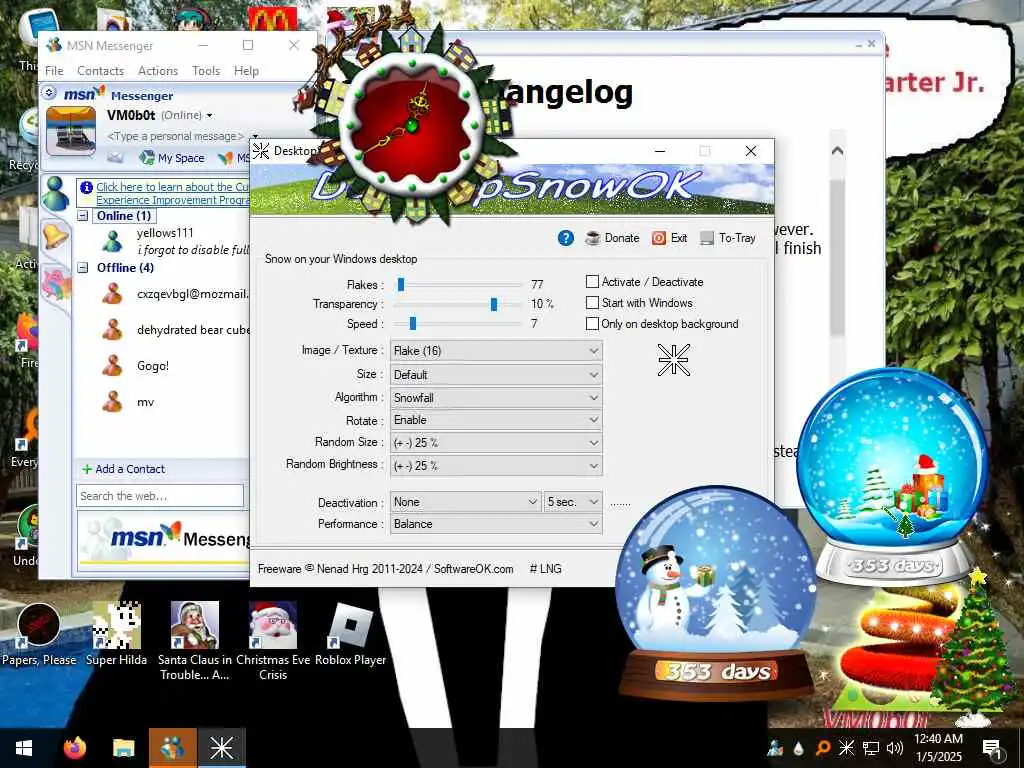Screen dimensions: 1024x768
Task: Open the MSN Messenger File menu
Action: pyautogui.click(x=54, y=71)
